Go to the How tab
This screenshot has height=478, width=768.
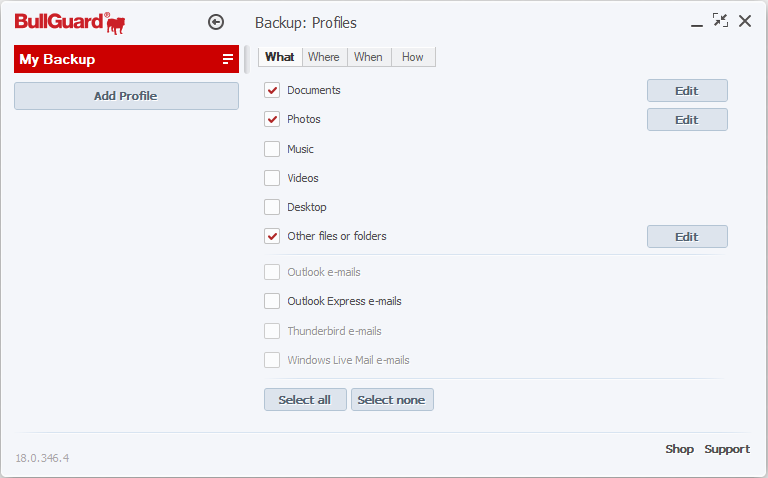pos(413,57)
